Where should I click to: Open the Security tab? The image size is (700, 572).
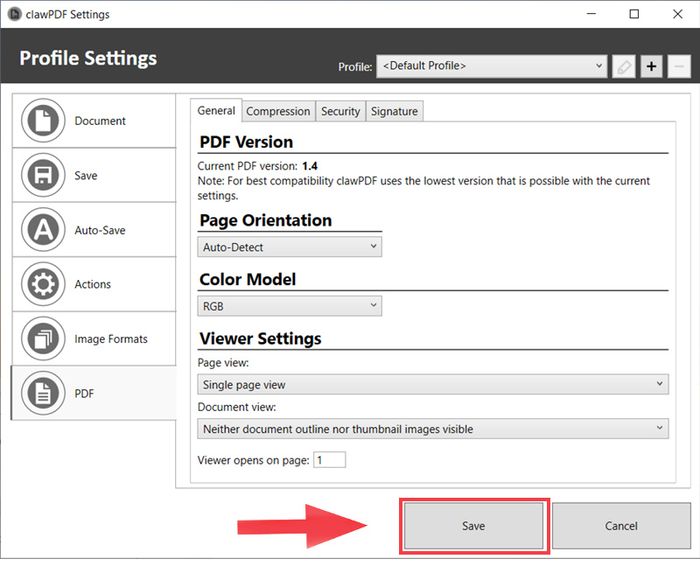[341, 111]
